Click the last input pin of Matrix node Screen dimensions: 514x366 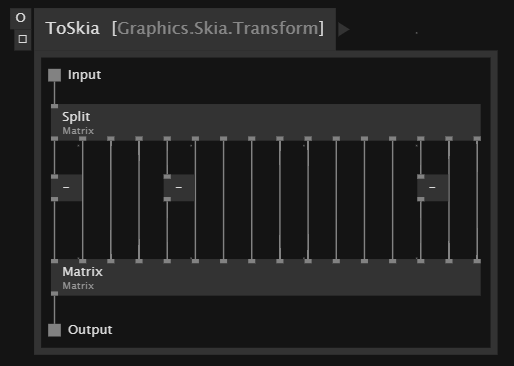[477, 261]
